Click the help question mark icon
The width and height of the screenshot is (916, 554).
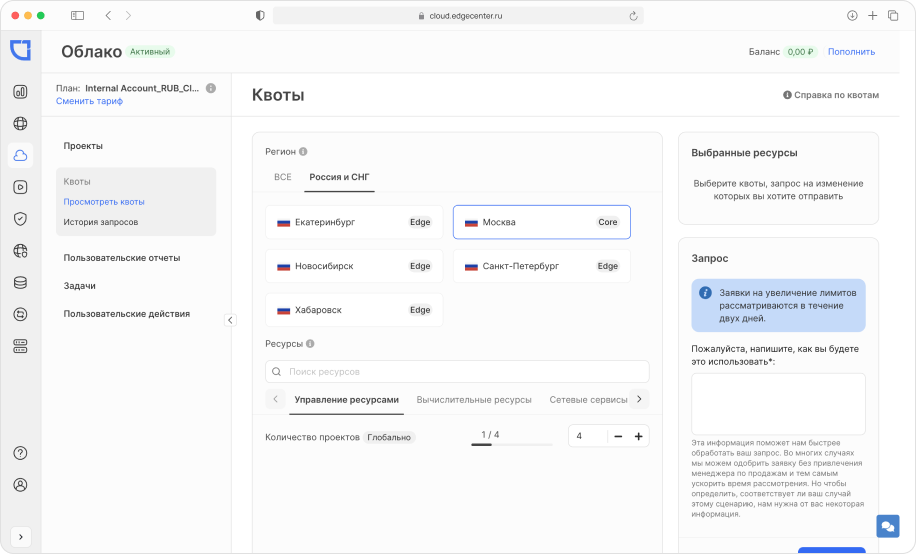tap(20, 453)
